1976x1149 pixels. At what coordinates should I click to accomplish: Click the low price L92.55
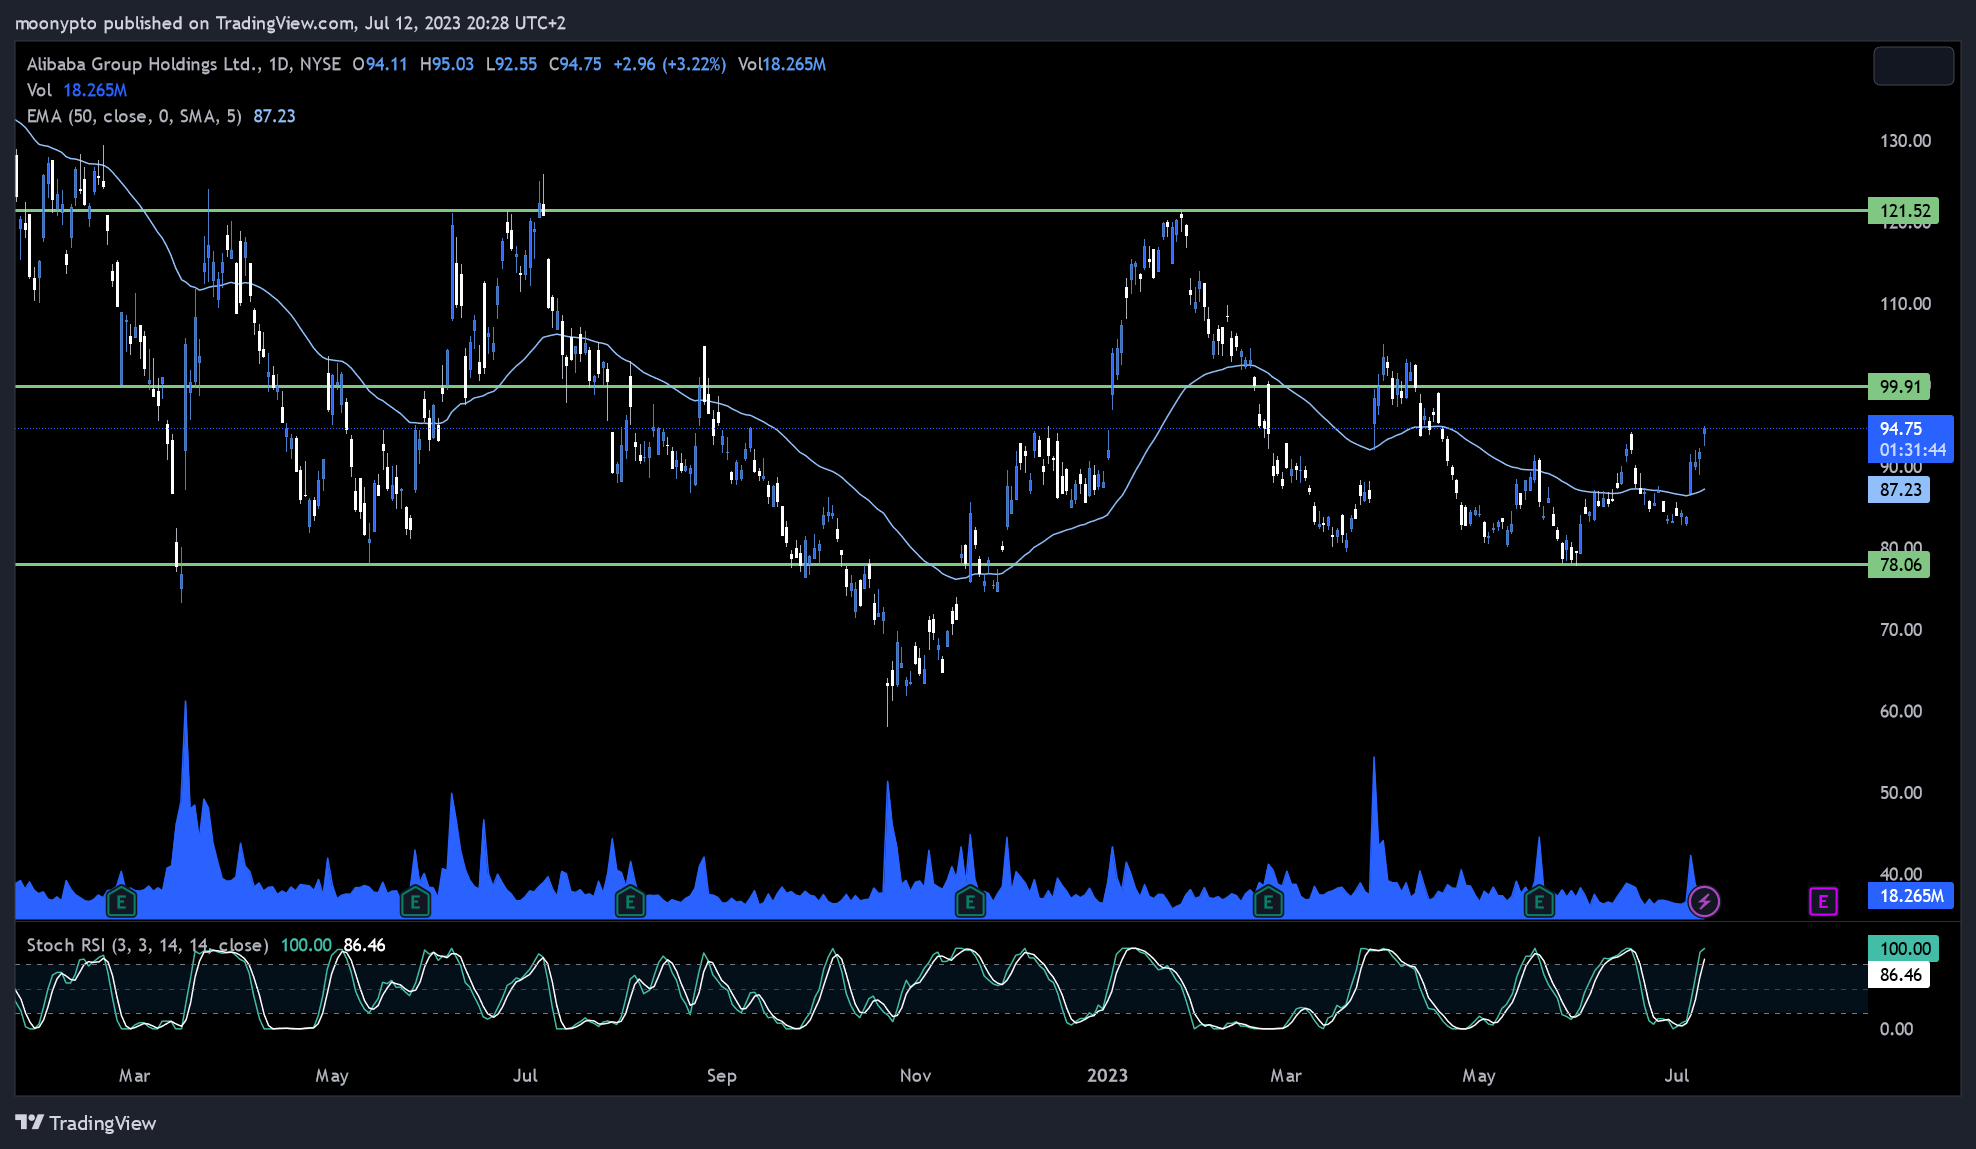(511, 64)
